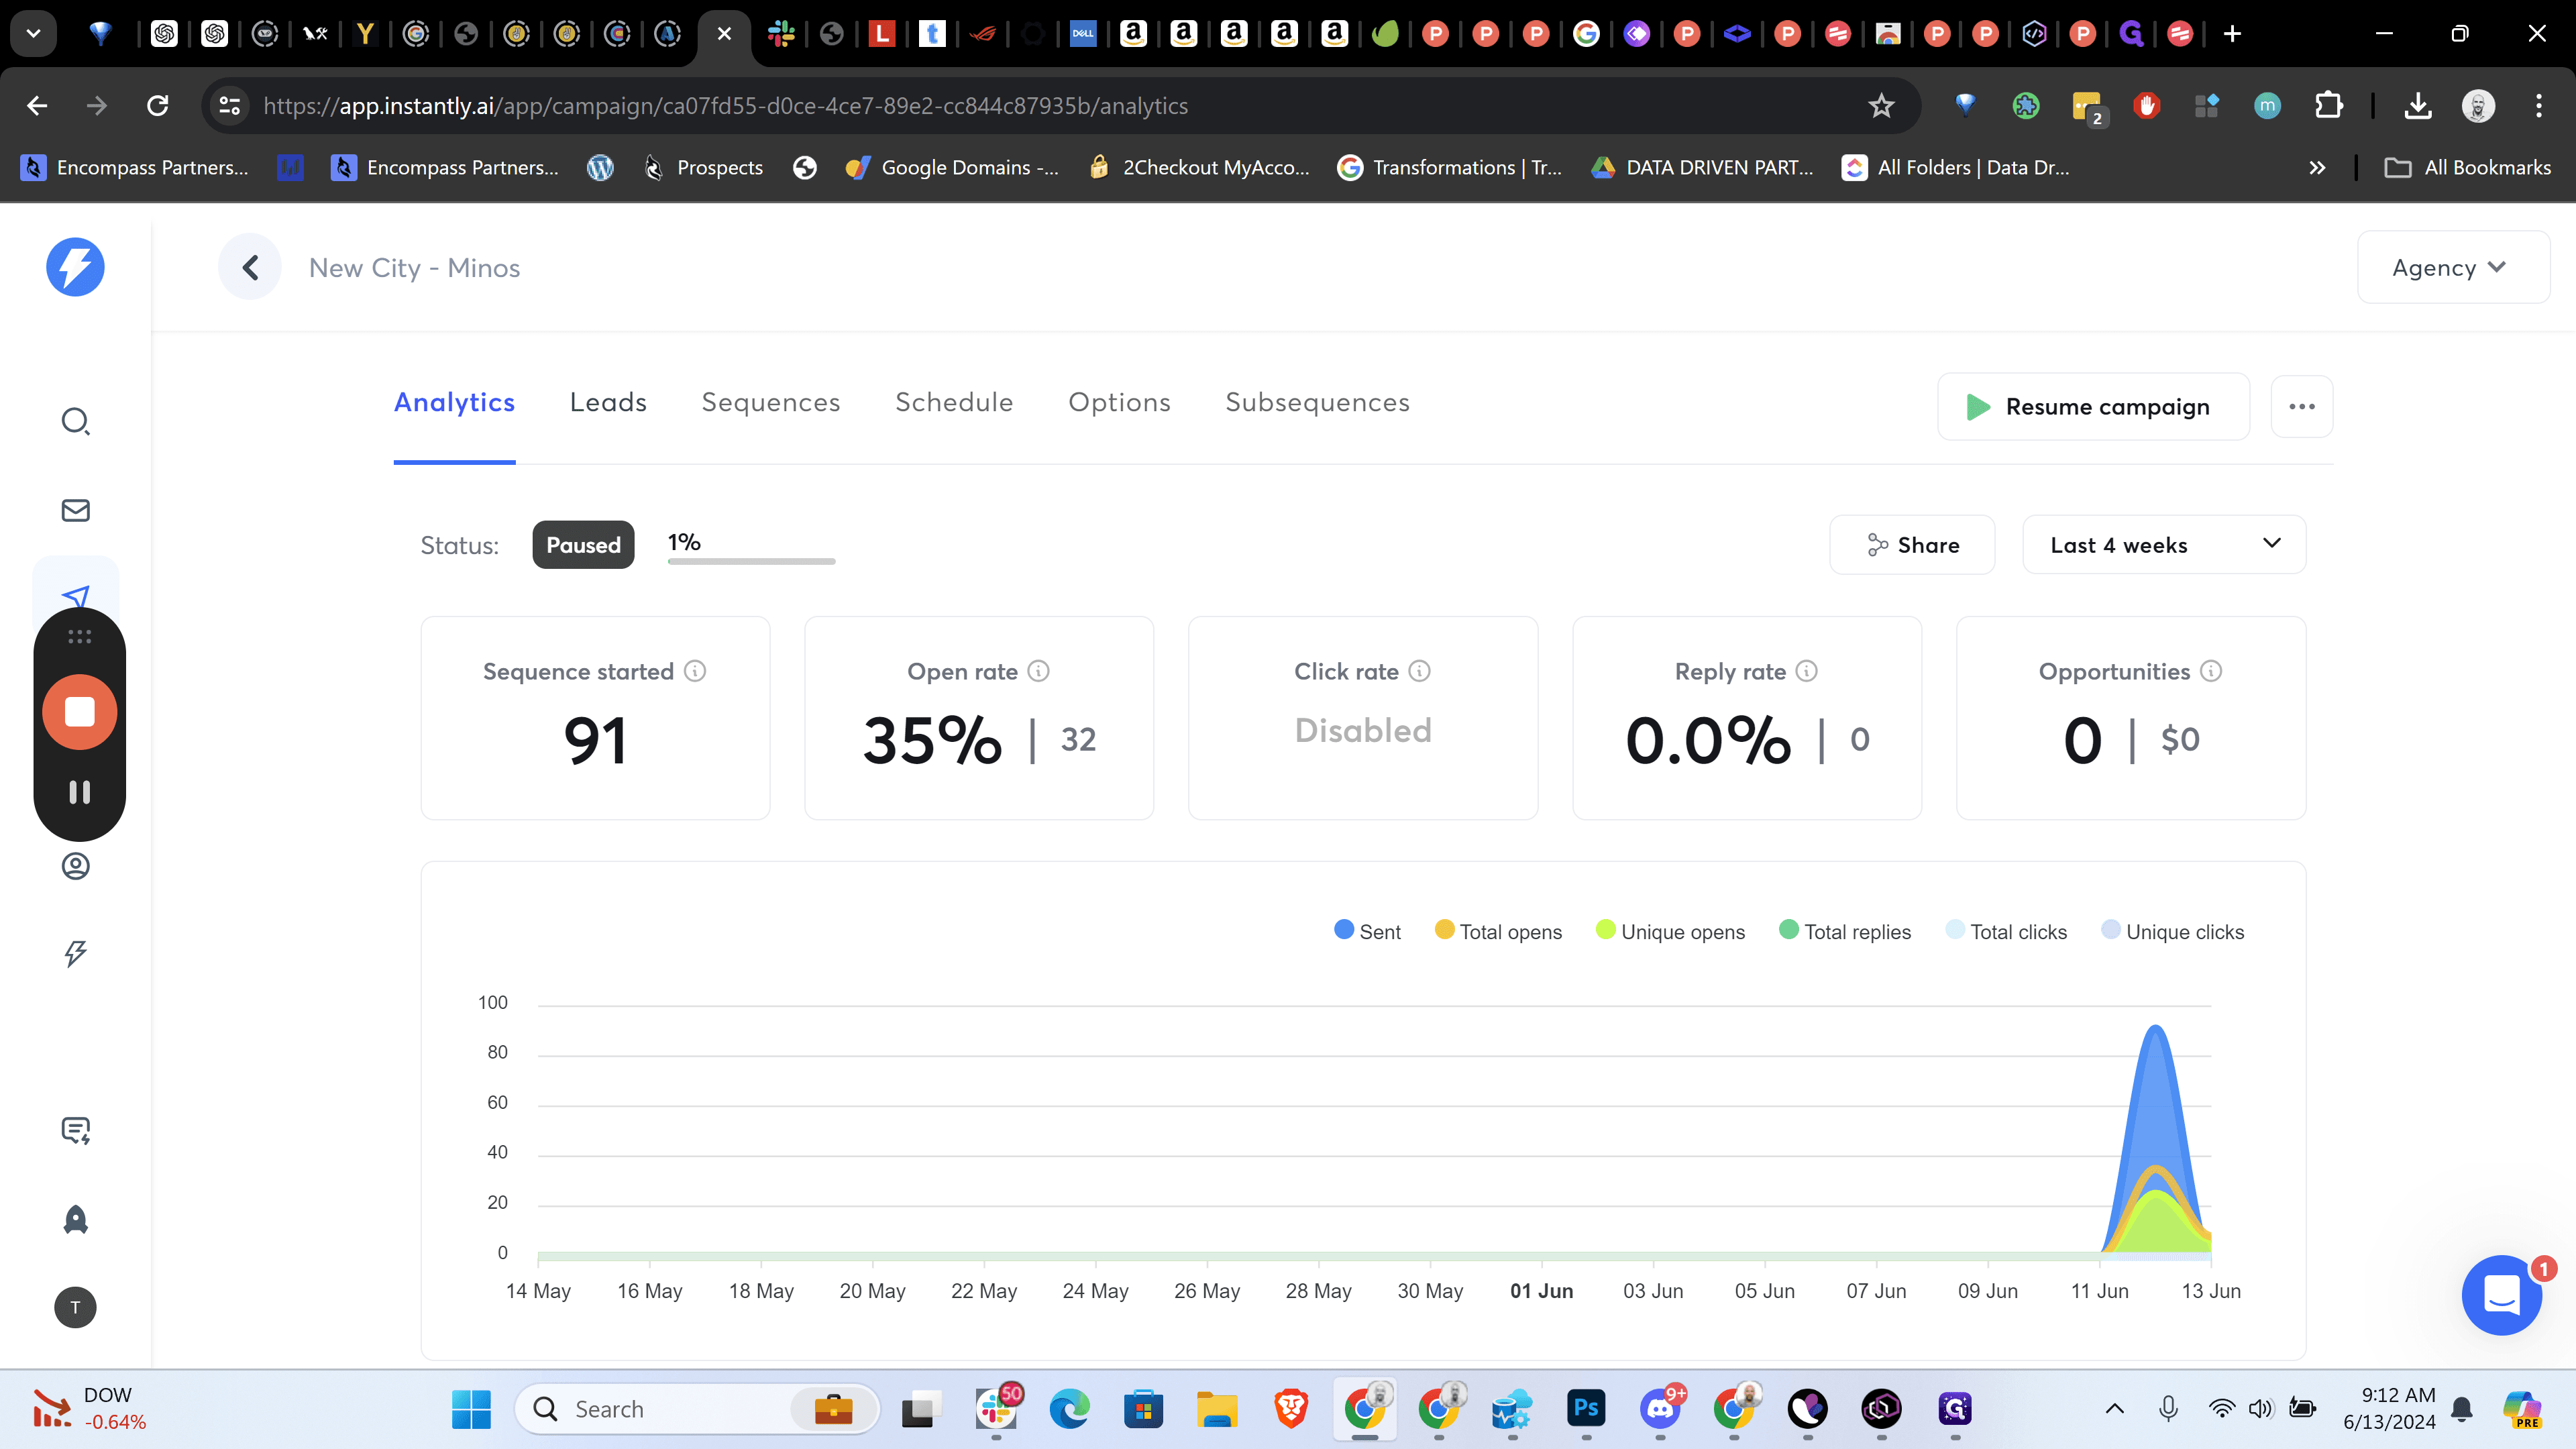Open the three-dot campaign options menu
The image size is (2576, 1449).
point(2302,406)
